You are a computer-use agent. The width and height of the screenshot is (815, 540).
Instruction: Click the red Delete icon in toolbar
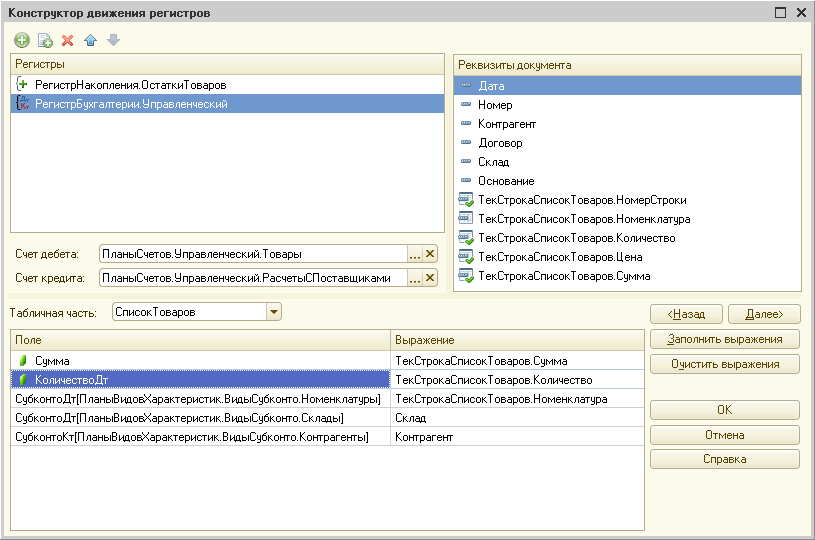pos(68,40)
